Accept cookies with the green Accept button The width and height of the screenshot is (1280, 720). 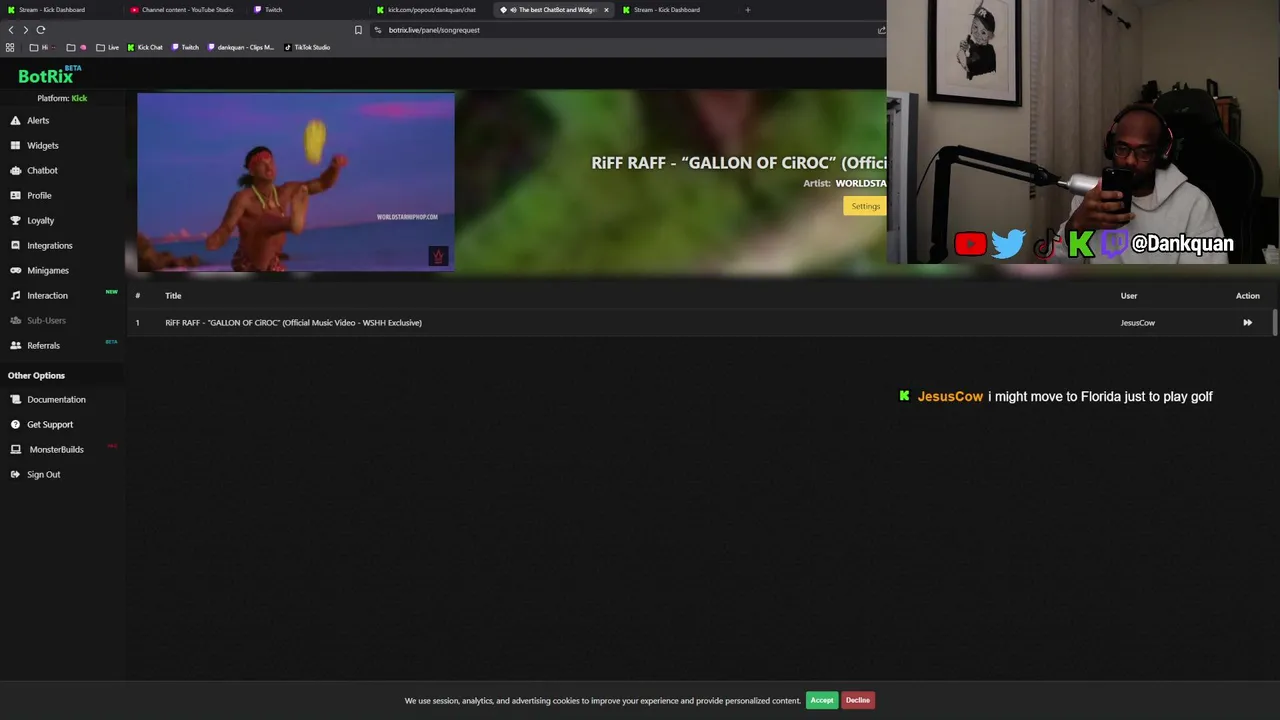[x=822, y=700]
